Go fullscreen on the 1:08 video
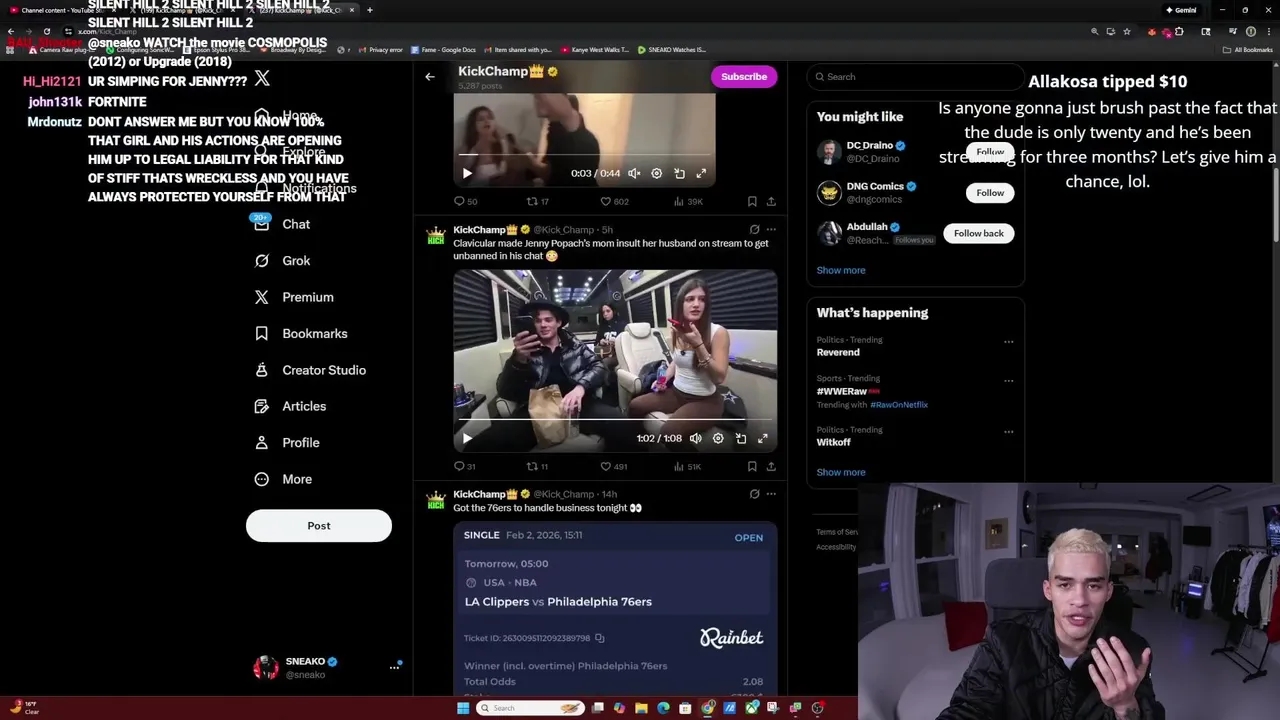This screenshot has height=720, width=1280. click(x=763, y=438)
